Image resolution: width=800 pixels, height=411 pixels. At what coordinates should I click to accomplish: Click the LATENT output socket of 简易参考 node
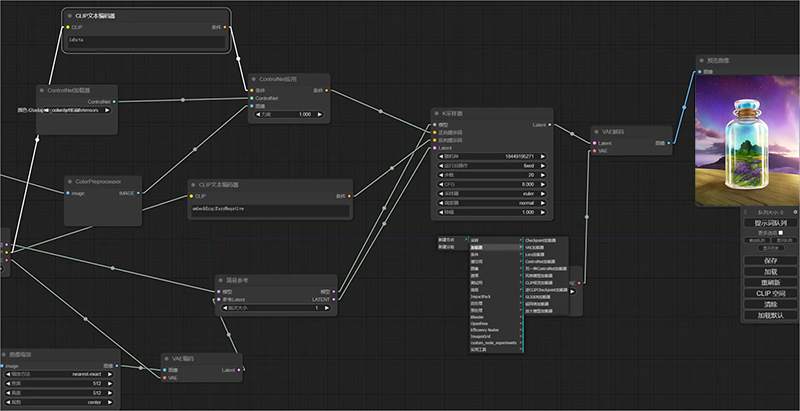coord(334,299)
